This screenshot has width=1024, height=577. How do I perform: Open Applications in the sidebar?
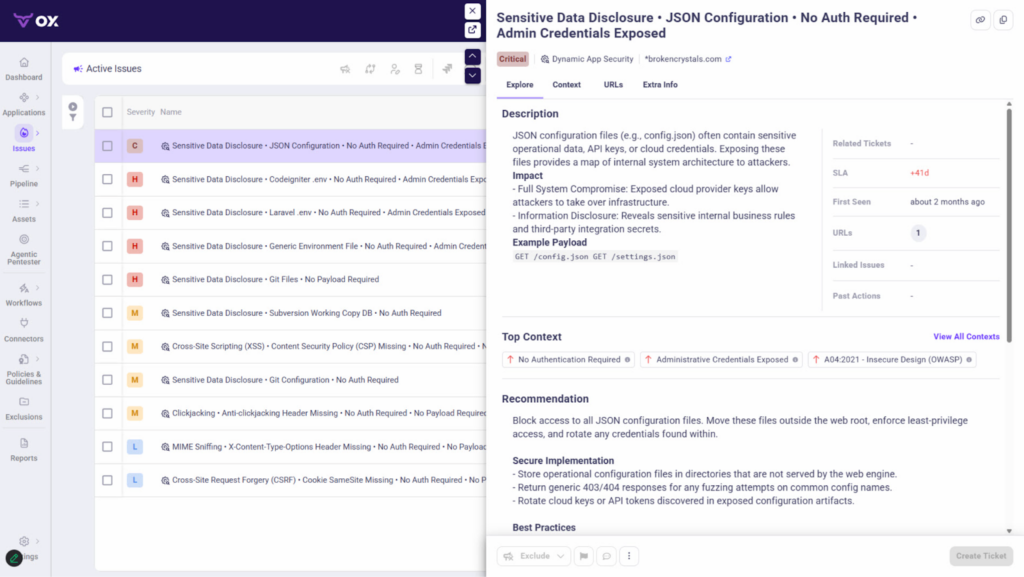pyautogui.click(x=24, y=104)
